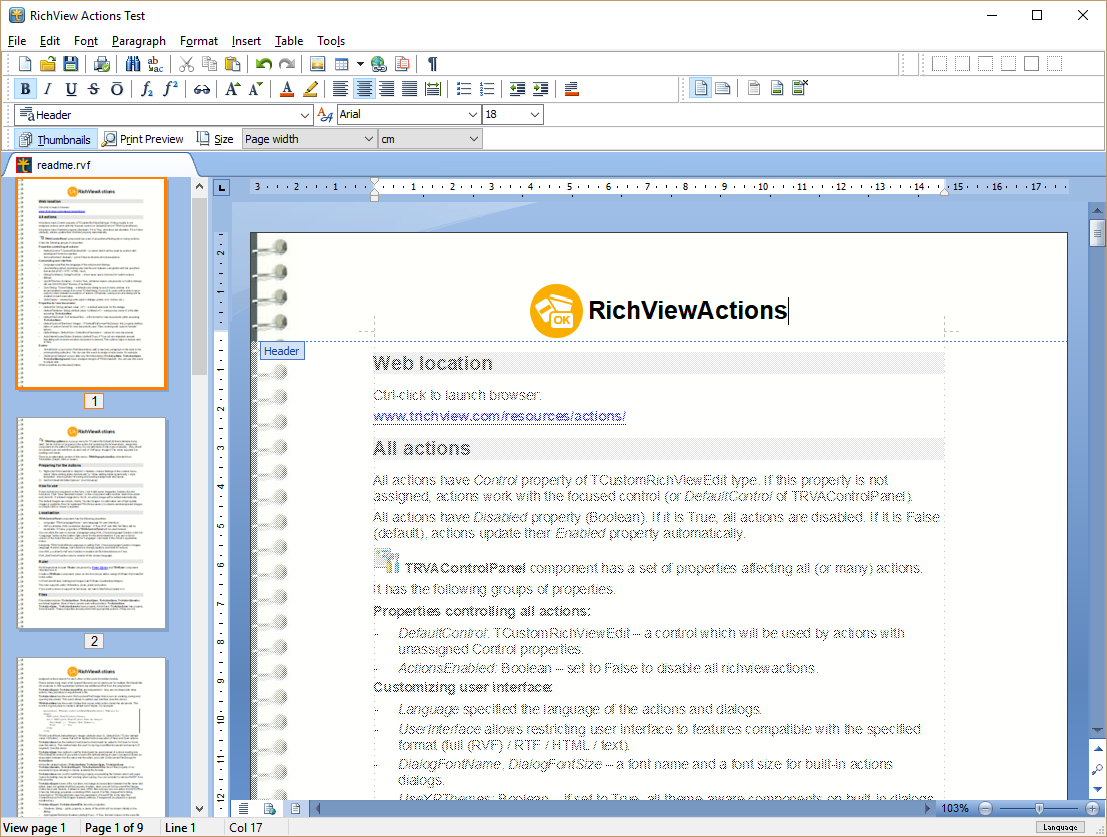
Task: Select the Insert Table tool
Action: 340,62
